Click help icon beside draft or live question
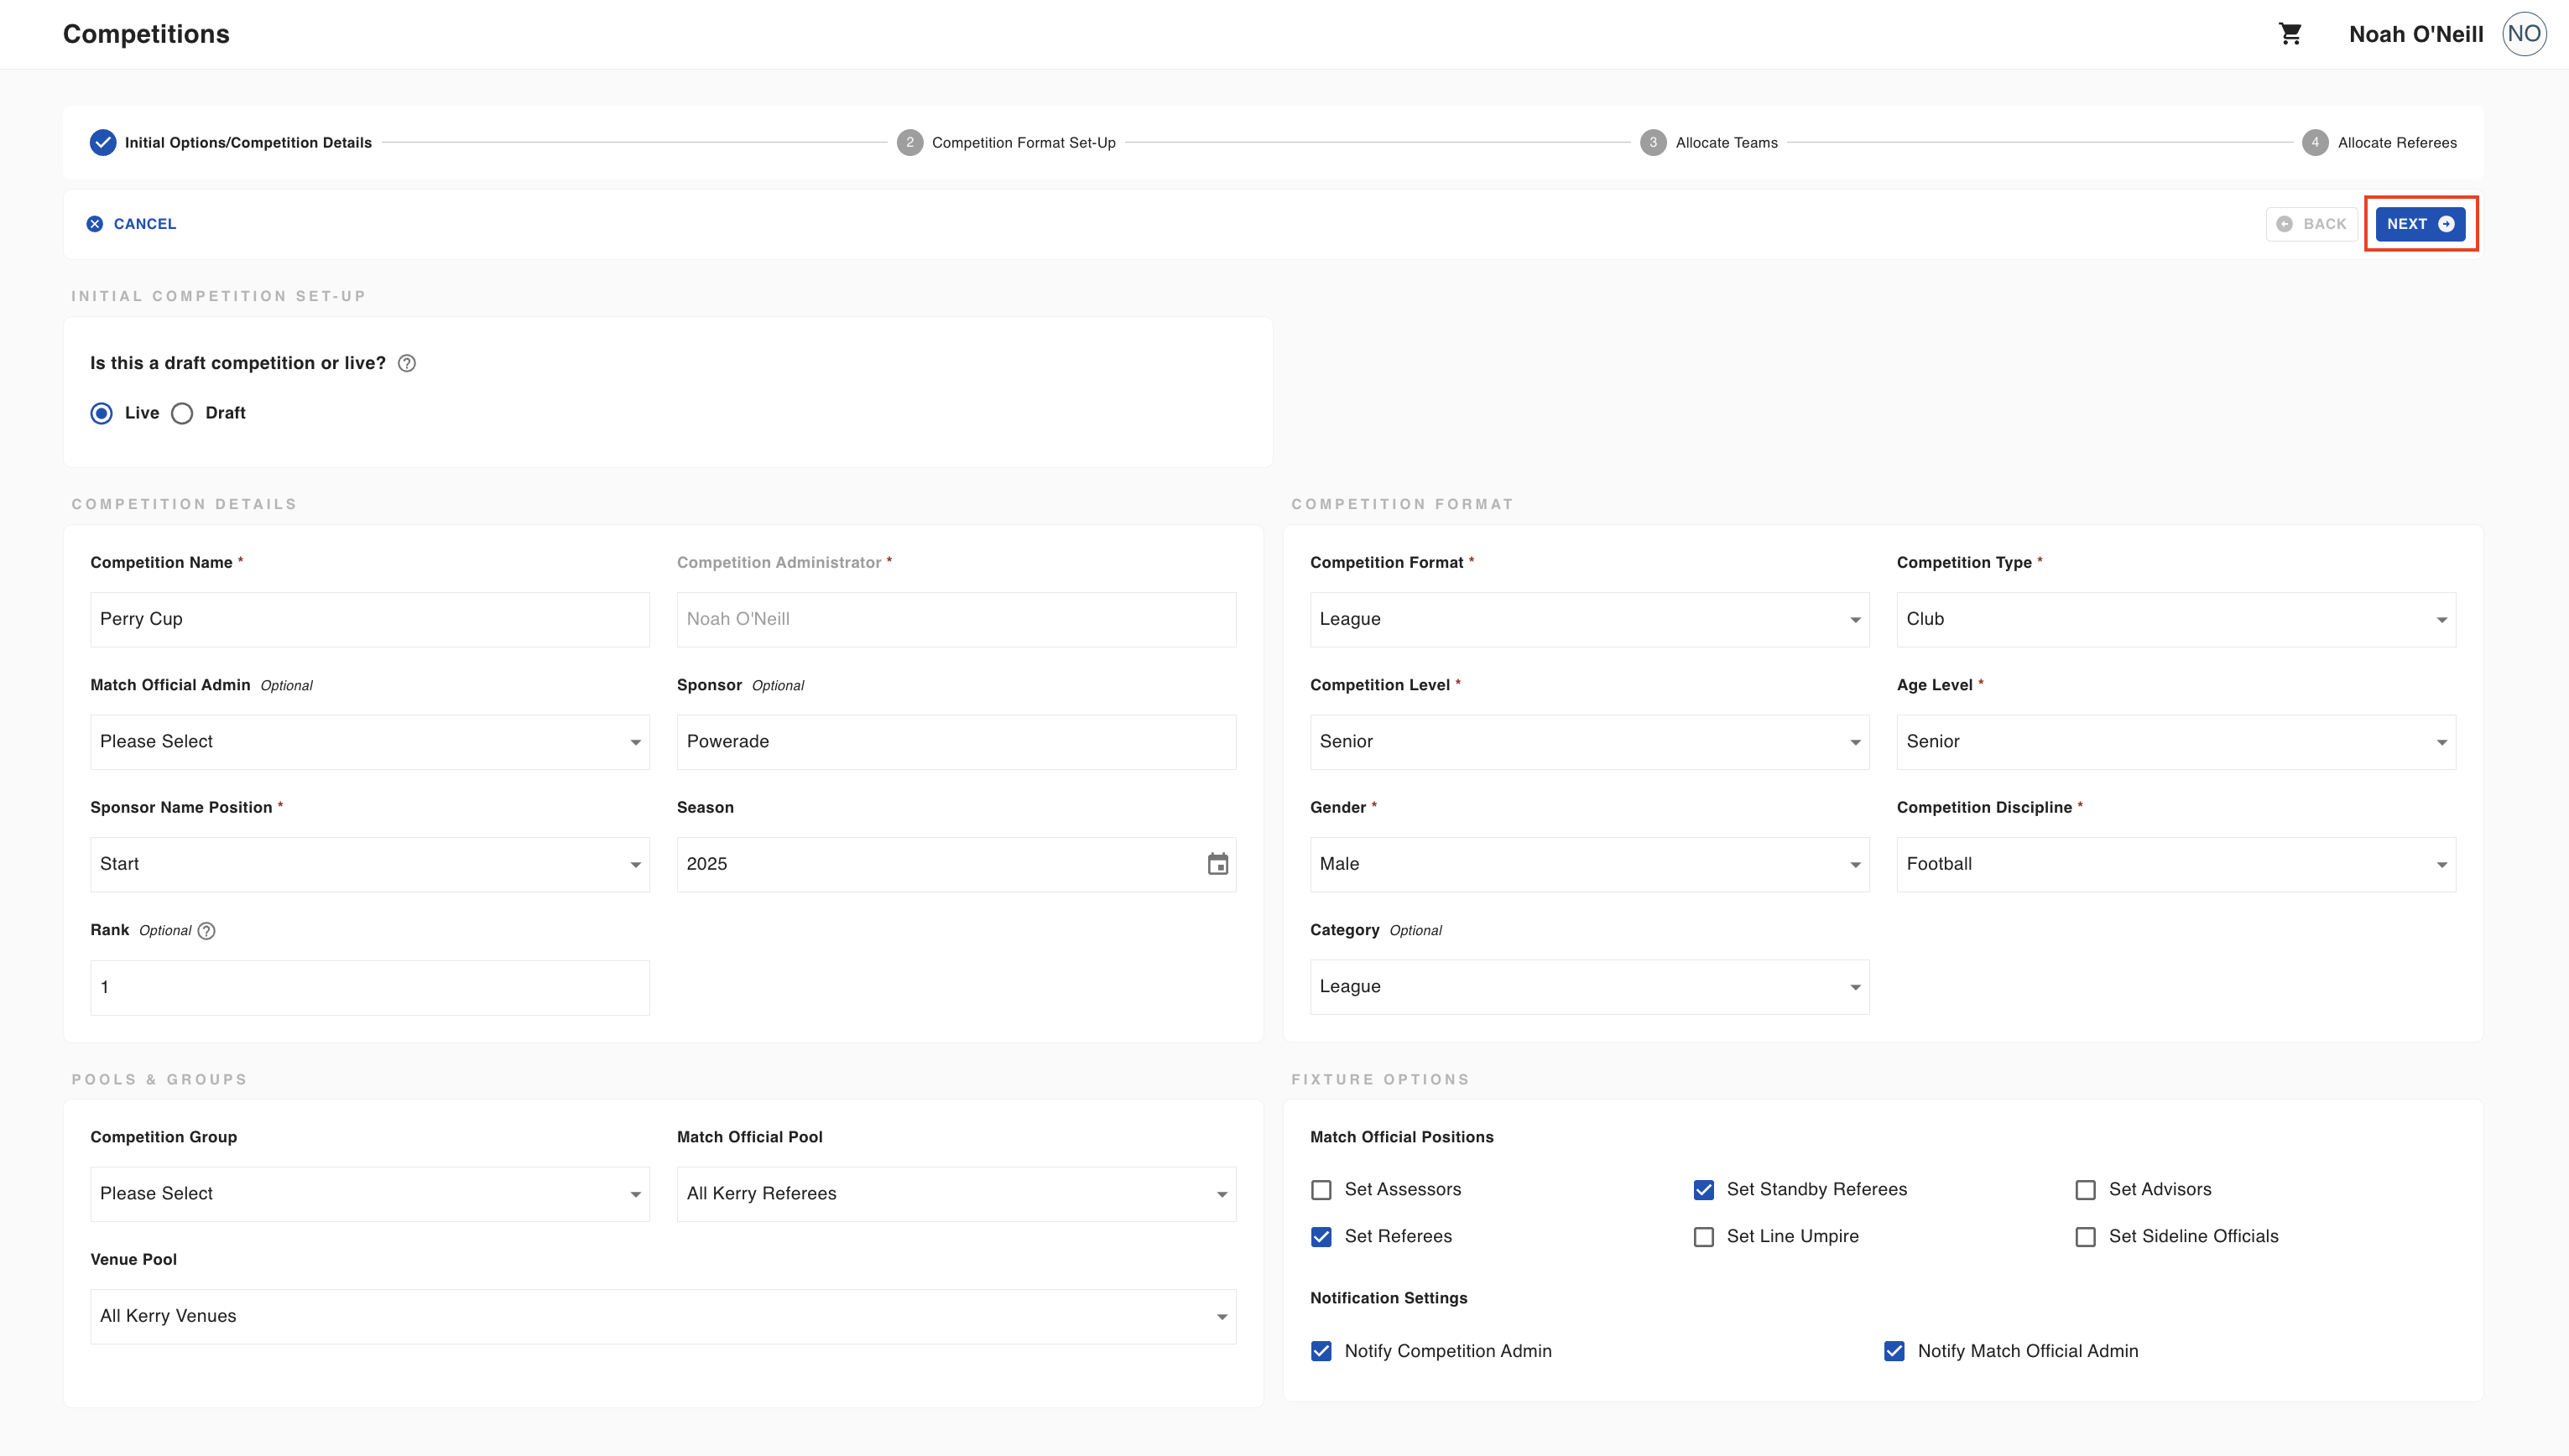 [x=407, y=364]
